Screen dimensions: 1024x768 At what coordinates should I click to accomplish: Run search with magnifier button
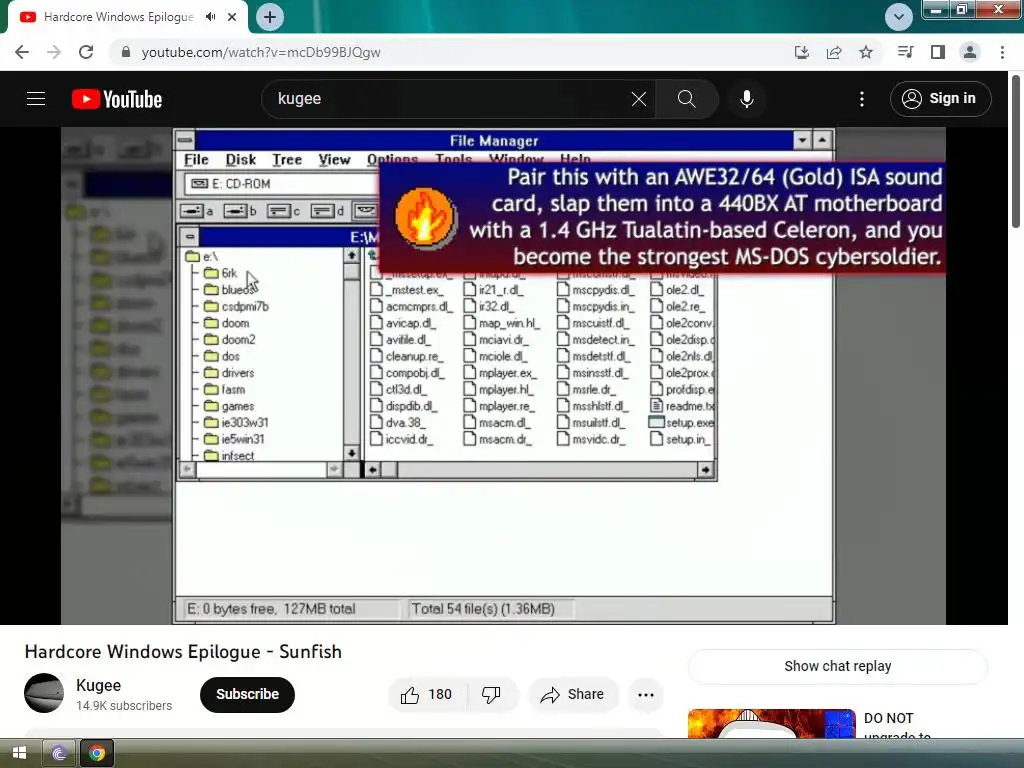(x=686, y=99)
